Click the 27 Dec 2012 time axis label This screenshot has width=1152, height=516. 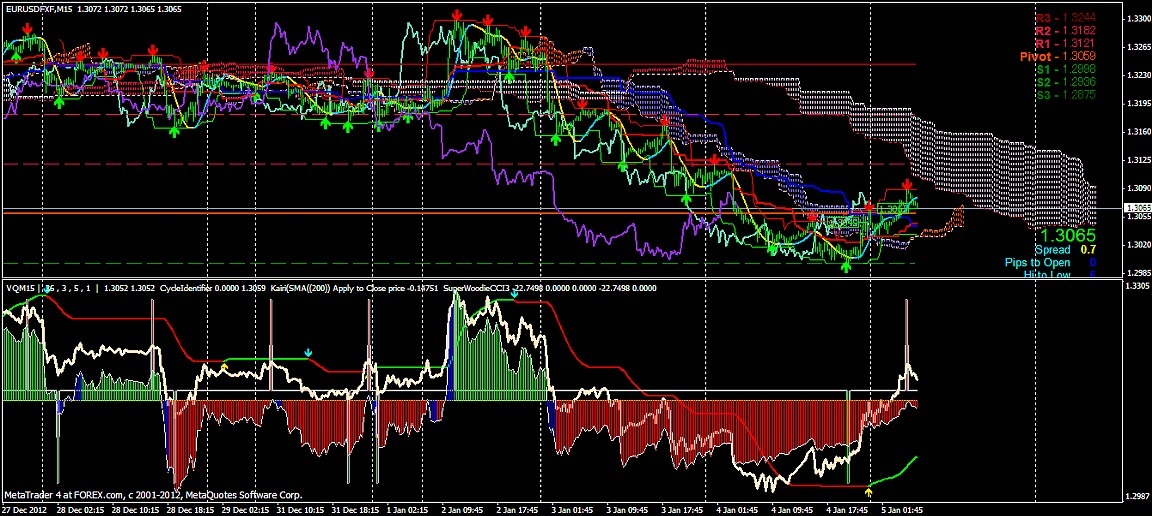(24, 509)
